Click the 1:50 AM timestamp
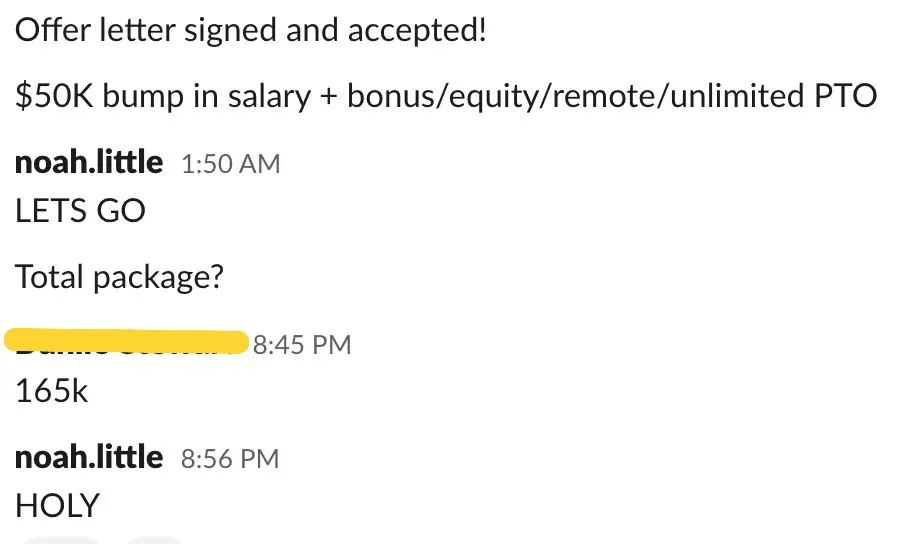This screenshot has width=912, height=544. [x=230, y=164]
